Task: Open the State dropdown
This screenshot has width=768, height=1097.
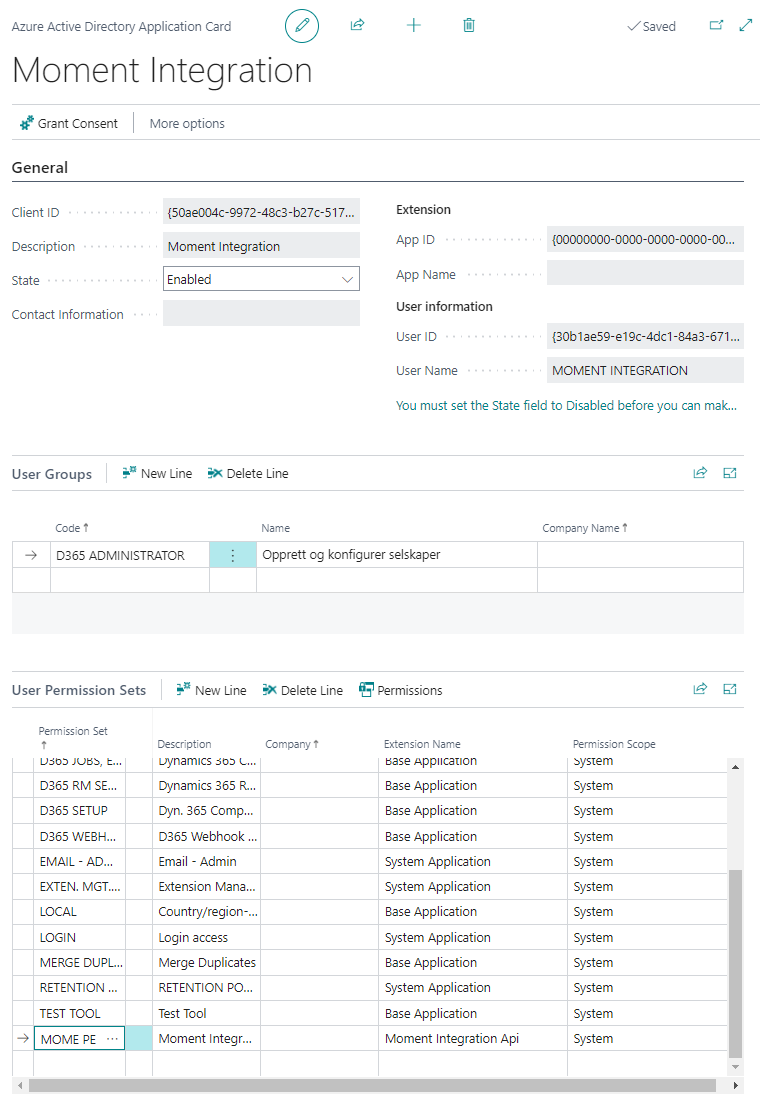Action: click(261, 280)
